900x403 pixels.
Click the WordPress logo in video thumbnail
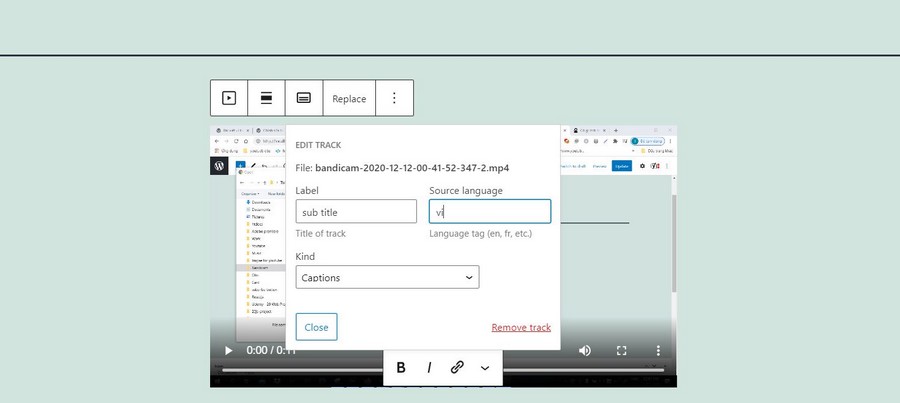(x=219, y=166)
